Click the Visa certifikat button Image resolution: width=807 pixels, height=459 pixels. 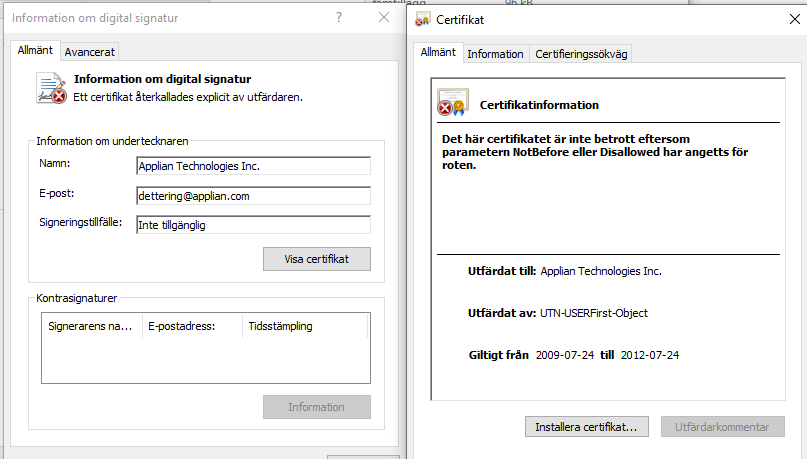pyautogui.click(x=317, y=259)
